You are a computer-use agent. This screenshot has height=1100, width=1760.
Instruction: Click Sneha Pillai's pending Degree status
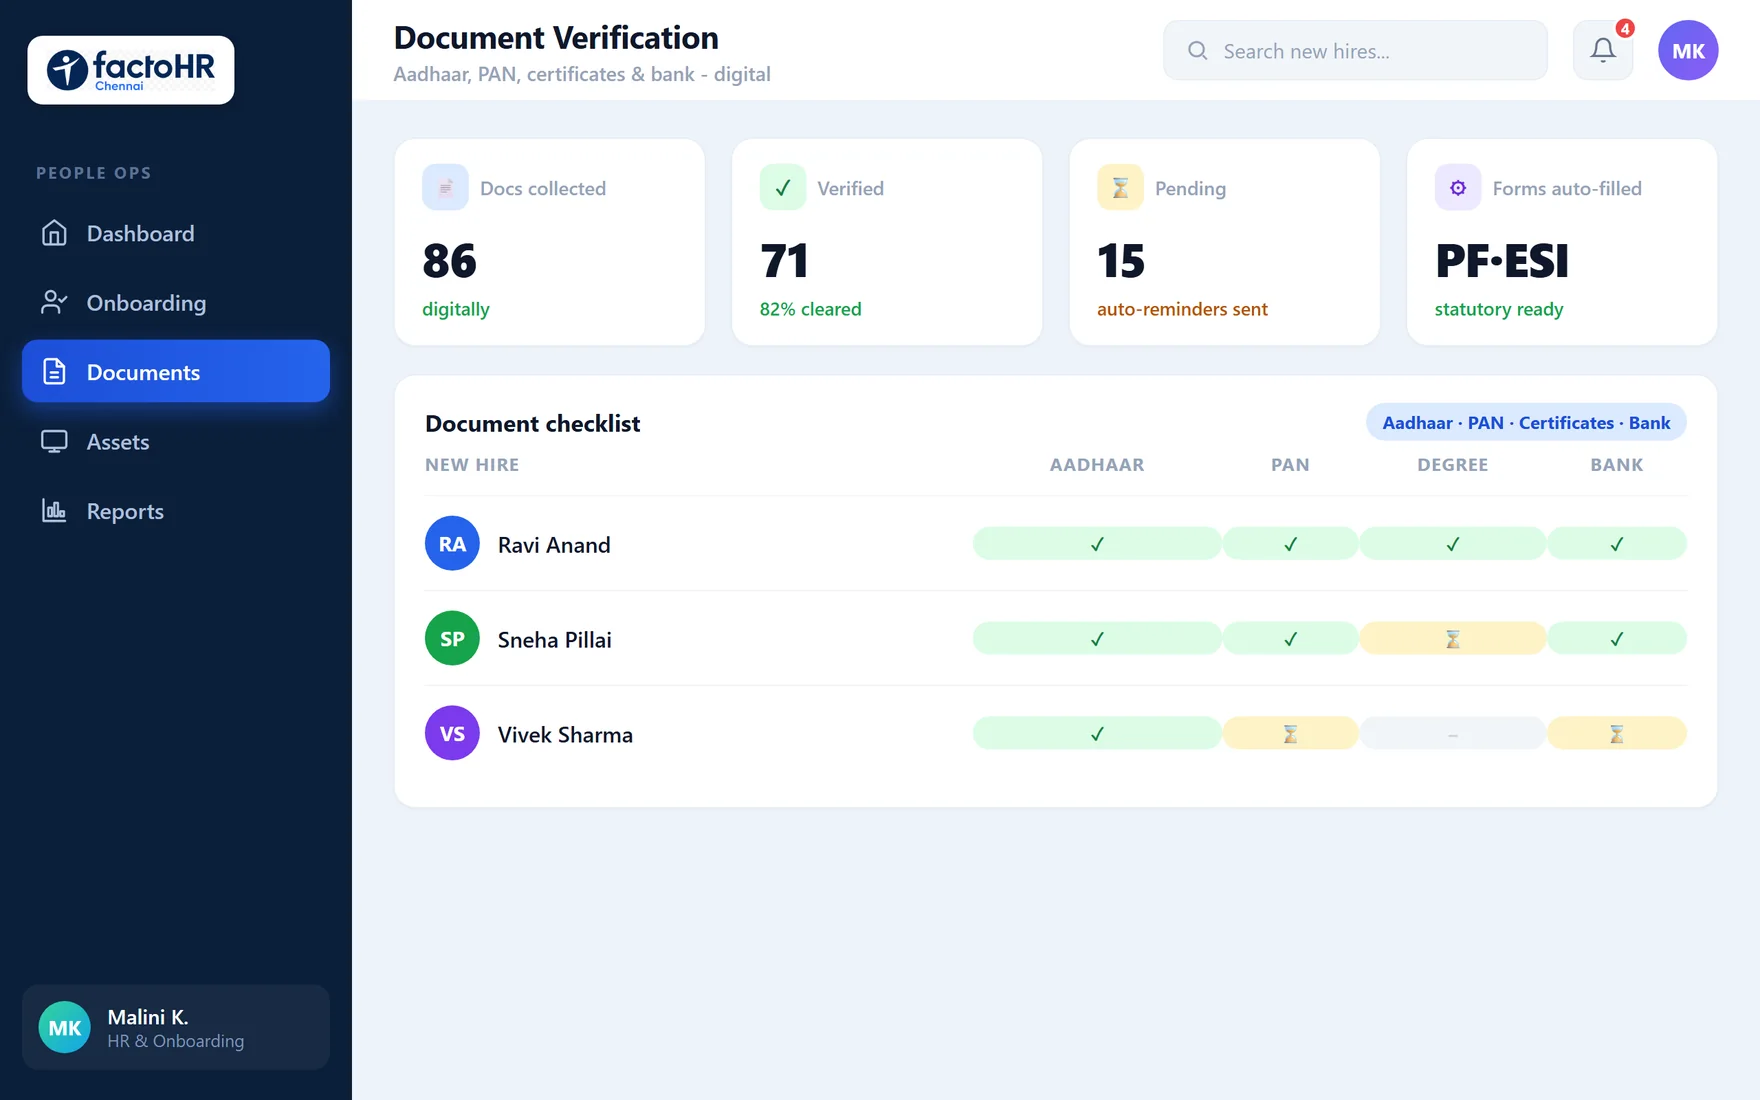[1453, 638]
